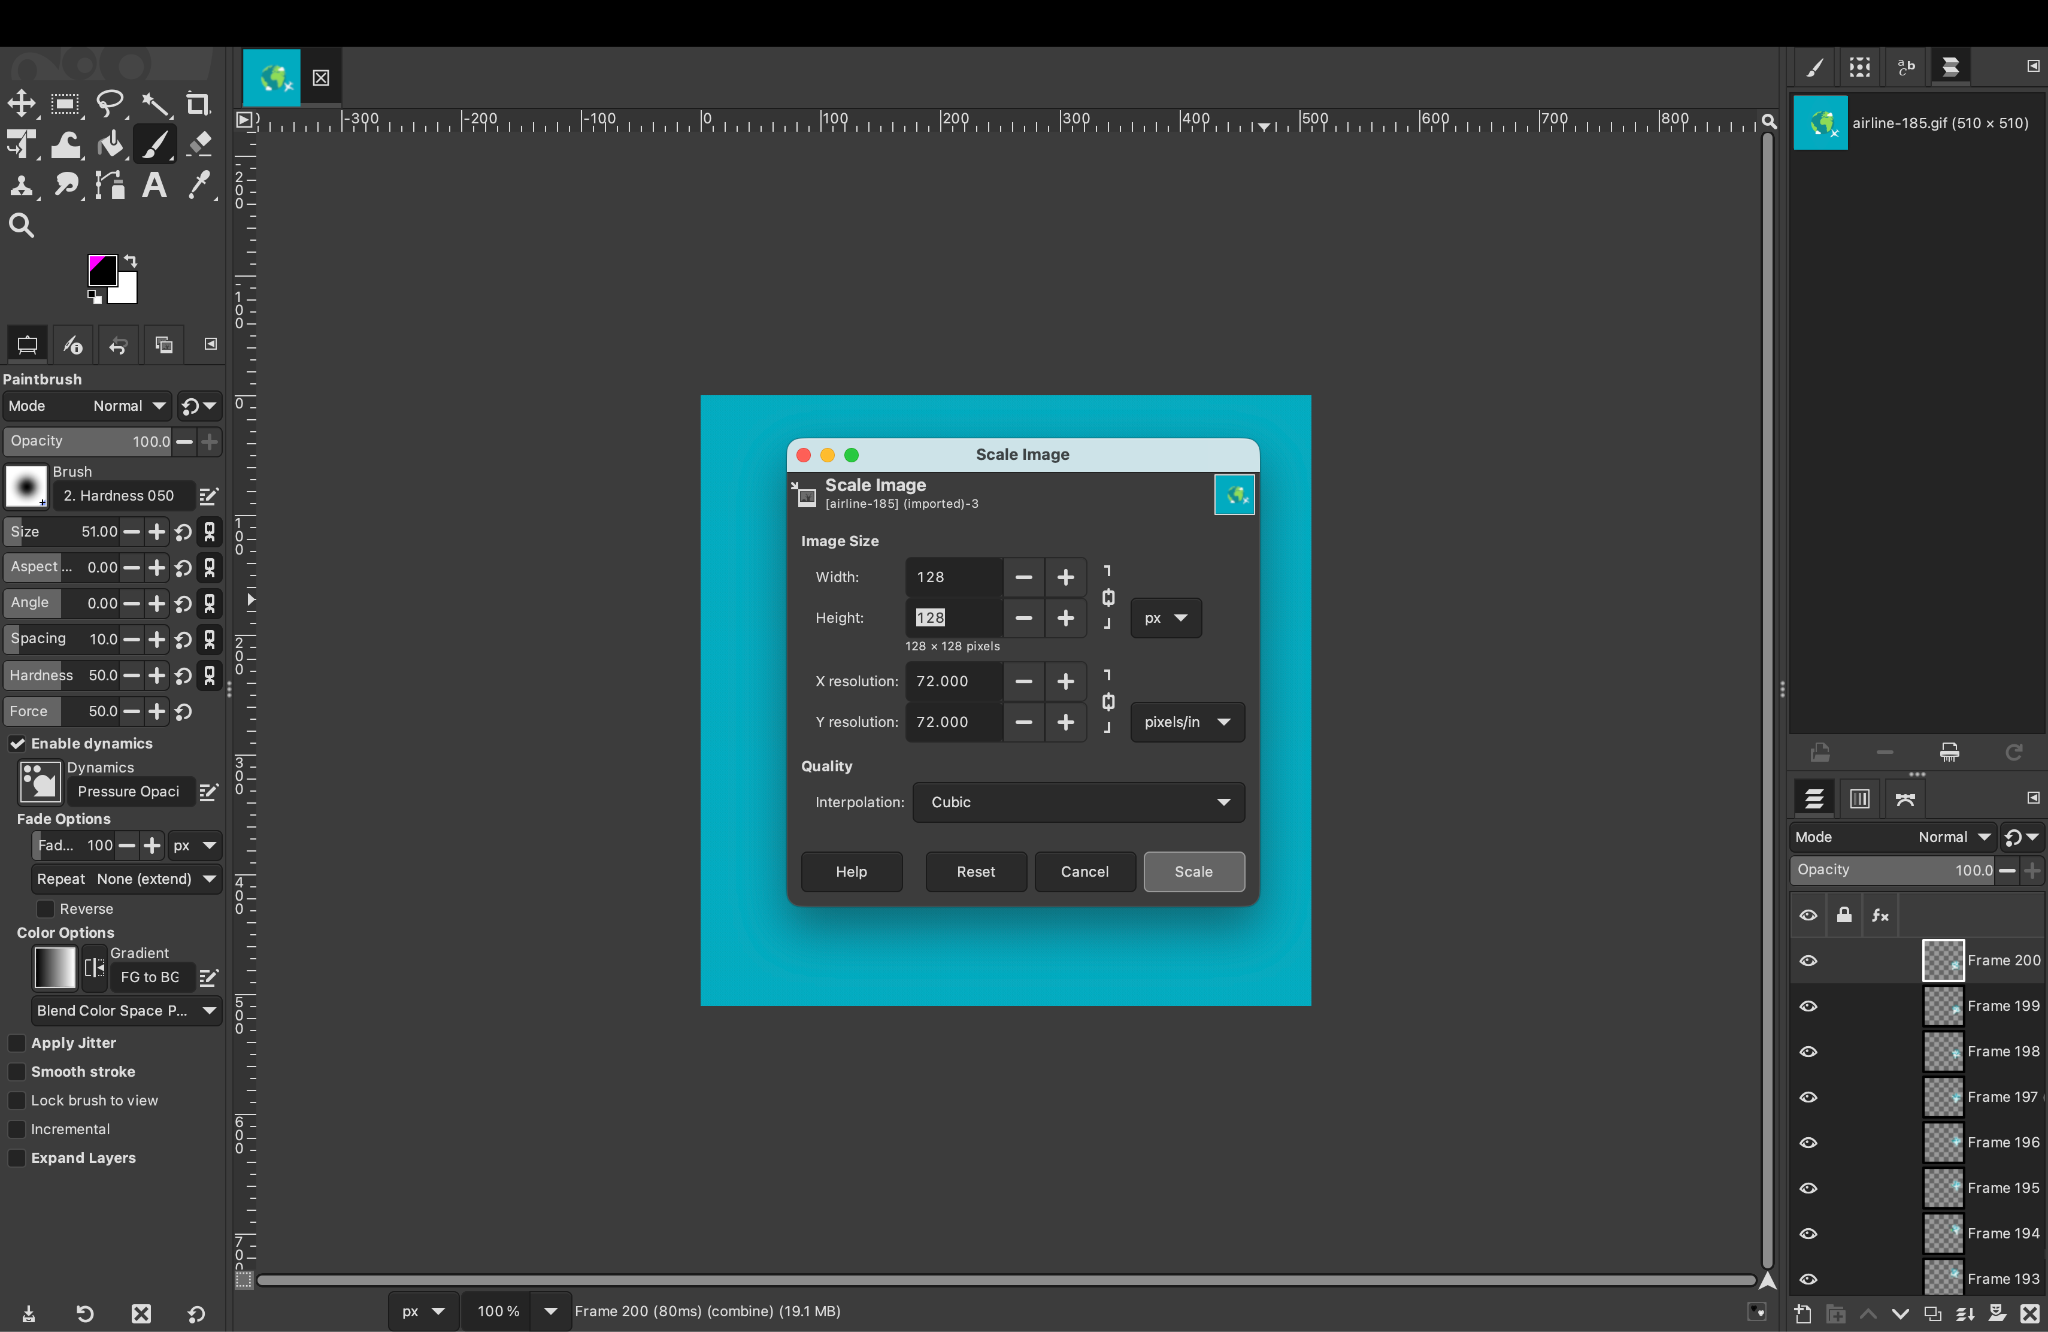Image resolution: width=2048 pixels, height=1332 pixels.
Task: Enable the Apply Jitter option
Action: tap(17, 1043)
